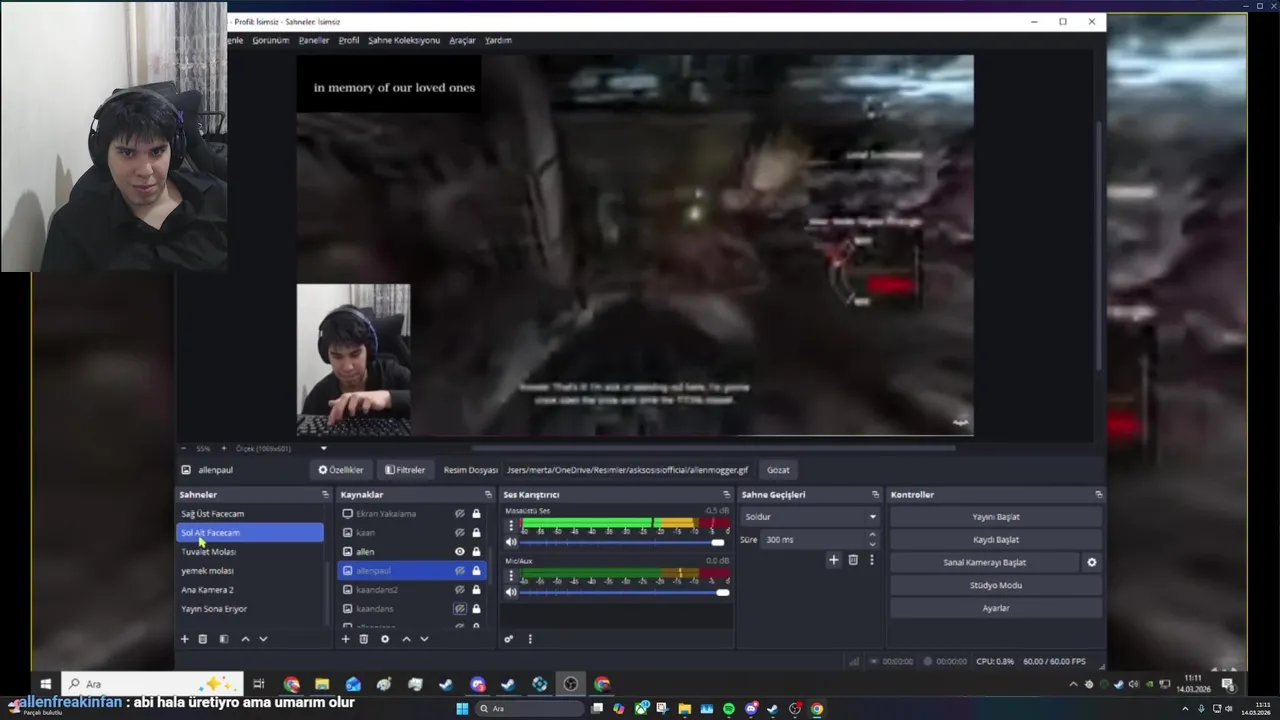This screenshot has width=1280, height=720.
Task: Decrease transition Süre with down arrow
Action: click(x=872, y=544)
